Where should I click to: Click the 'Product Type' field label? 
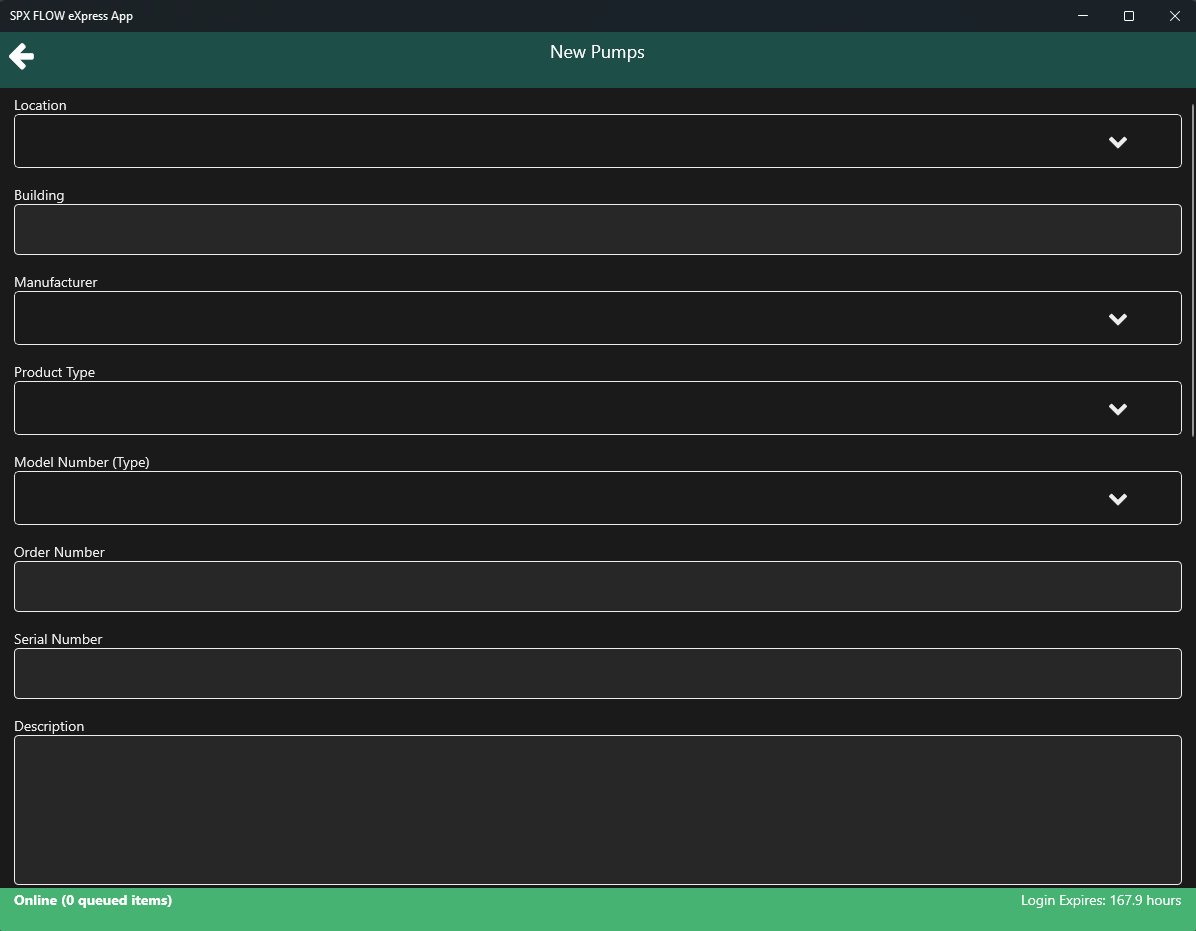[x=54, y=372]
